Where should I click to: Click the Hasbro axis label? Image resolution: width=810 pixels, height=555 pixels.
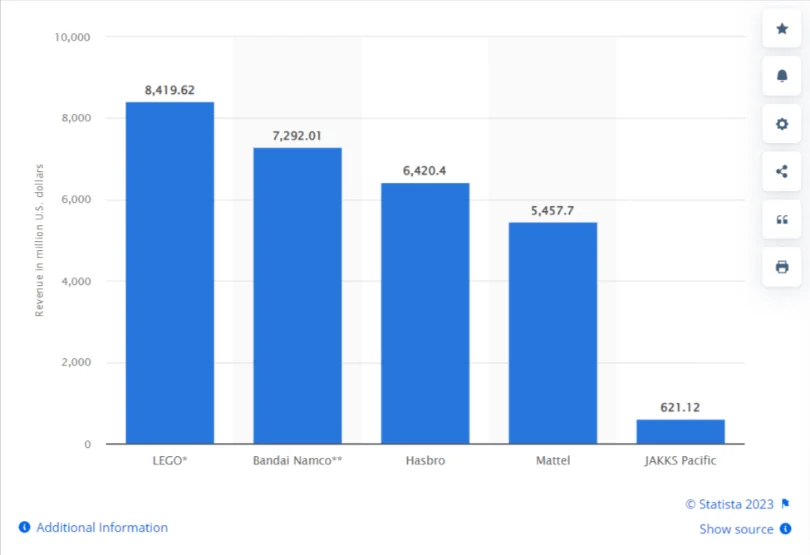[x=425, y=460]
